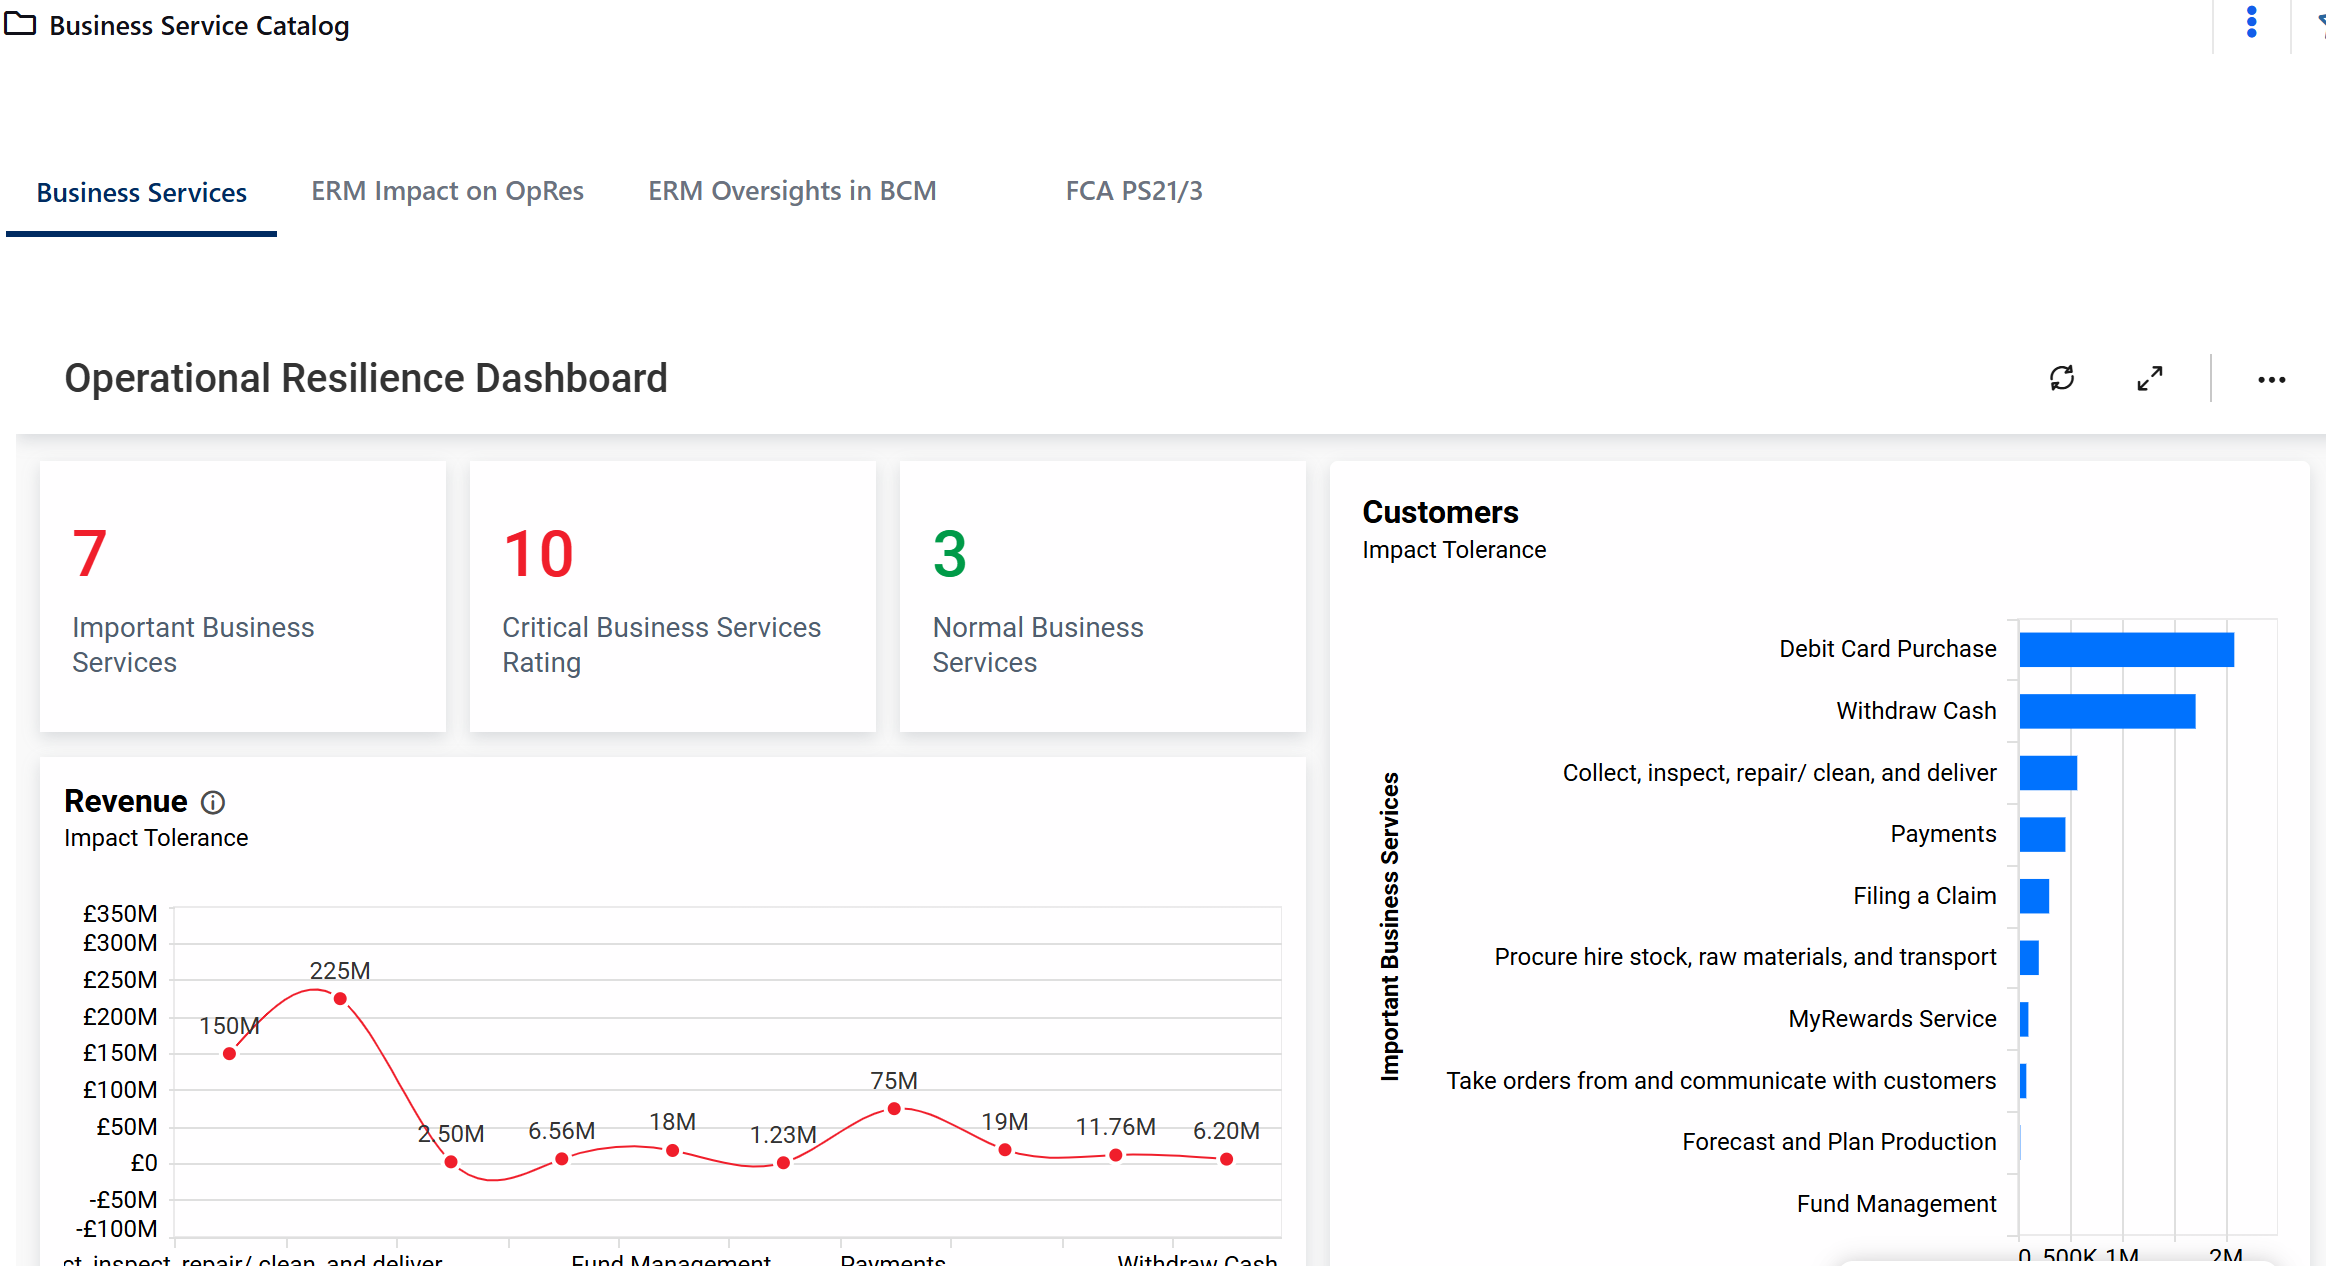The image size is (2326, 1266).
Task: Click the dashboard refresh icon
Action: coord(2061,378)
